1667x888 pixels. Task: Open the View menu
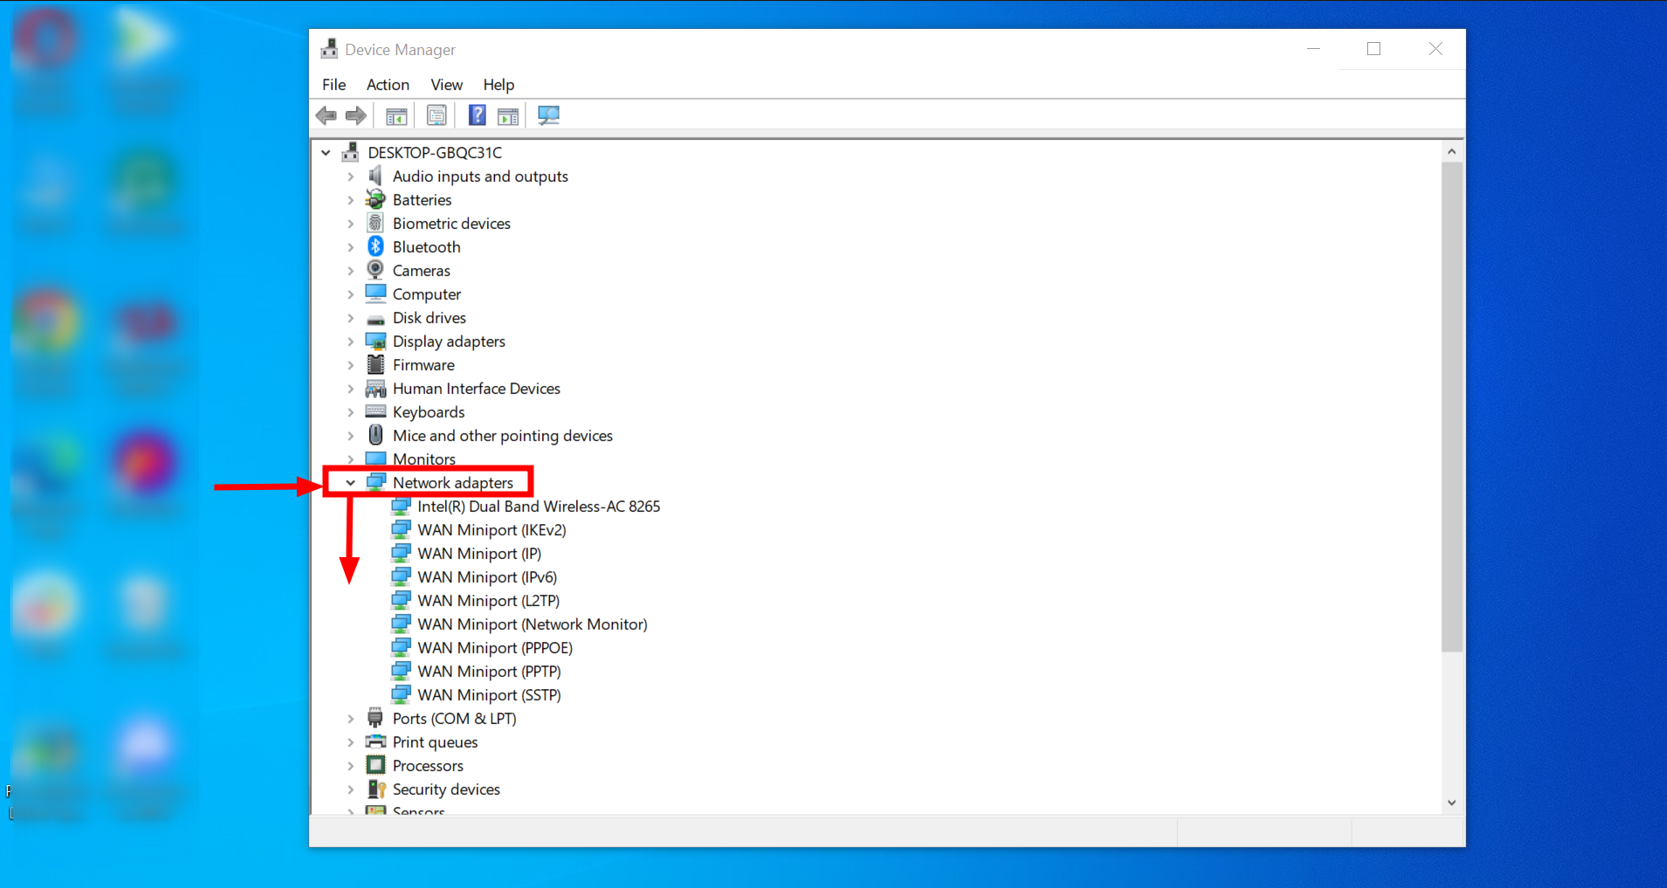[446, 85]
